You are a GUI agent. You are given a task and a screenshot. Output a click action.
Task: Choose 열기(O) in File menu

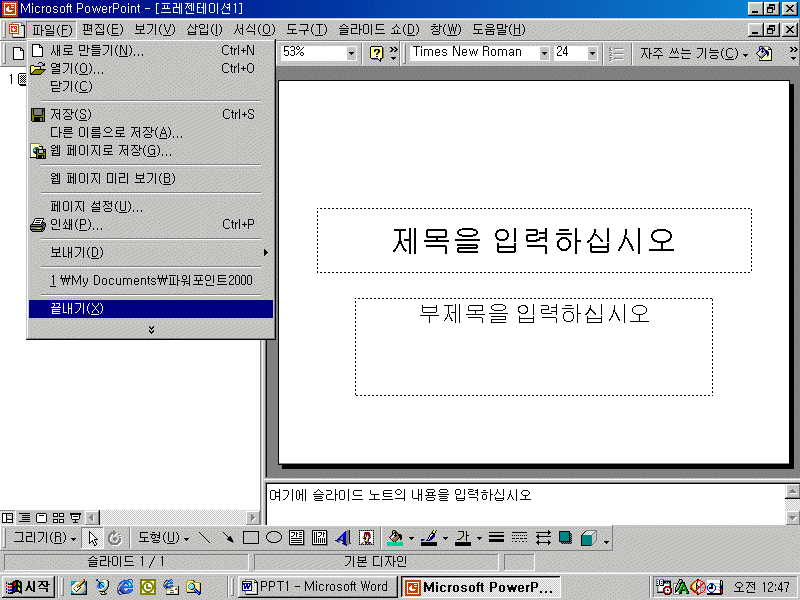[151, 68]
